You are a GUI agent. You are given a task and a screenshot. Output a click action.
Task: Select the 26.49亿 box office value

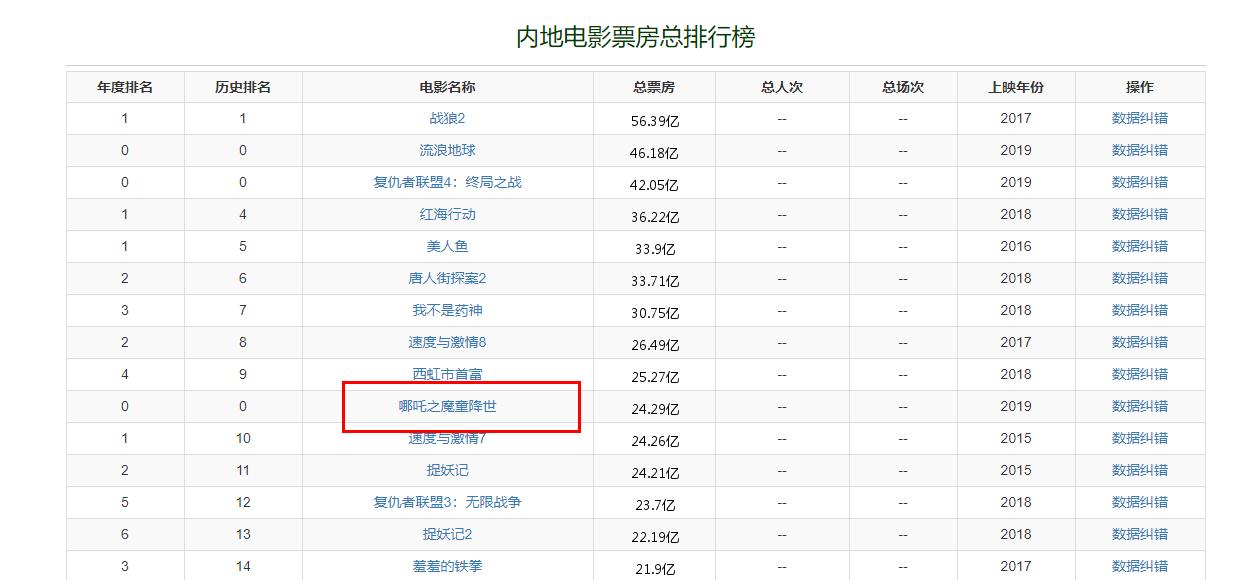pyautogui.click(x=655, y=345)
